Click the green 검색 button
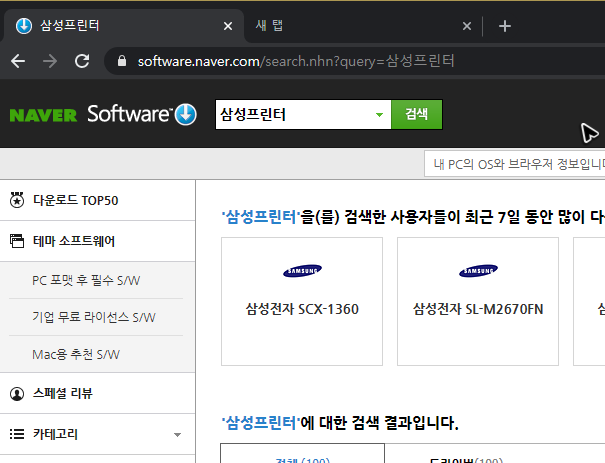 417,115
